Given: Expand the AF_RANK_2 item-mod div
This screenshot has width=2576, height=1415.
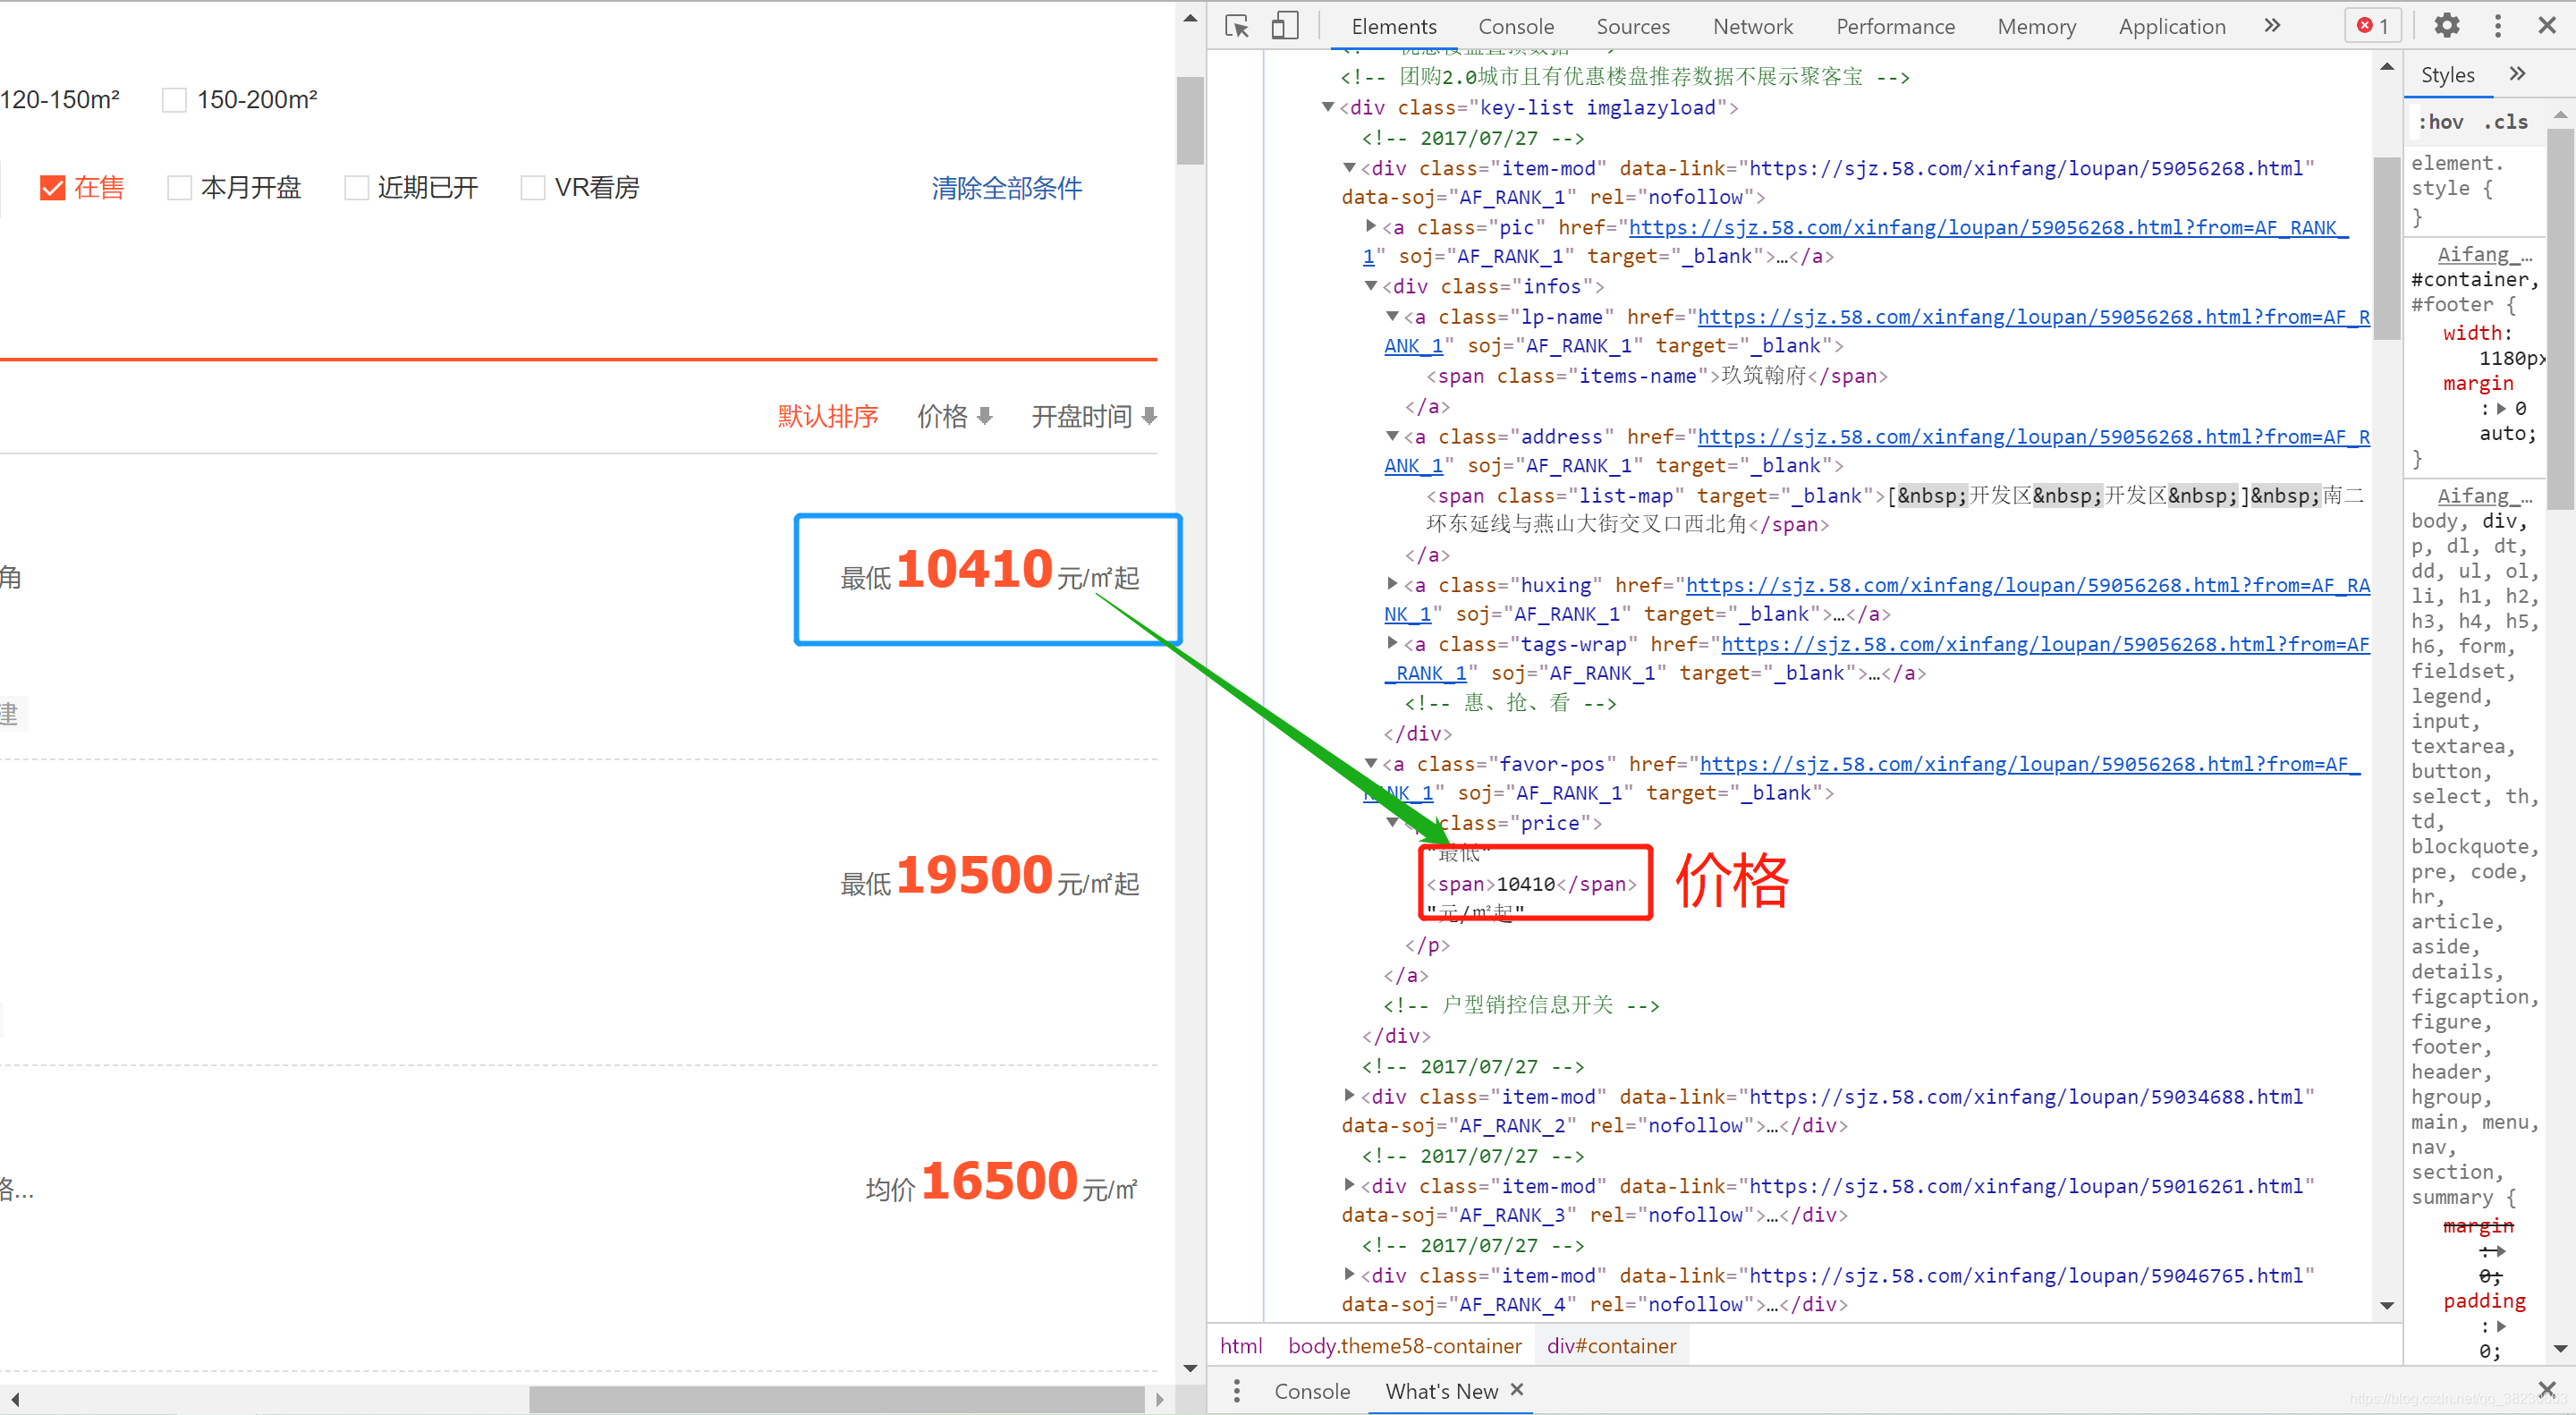Looking at the screenshot, I should click(1349, 1096).
